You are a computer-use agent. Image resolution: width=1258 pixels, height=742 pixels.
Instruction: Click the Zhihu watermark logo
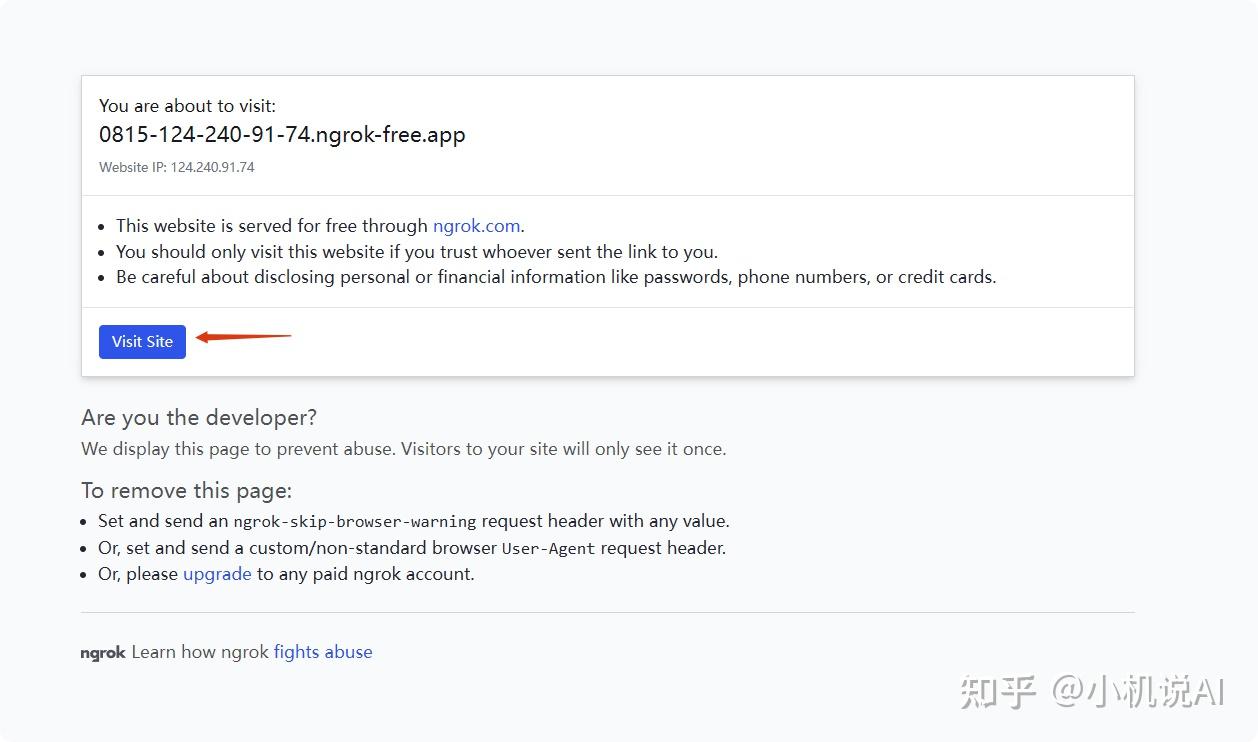coord(996,692)
